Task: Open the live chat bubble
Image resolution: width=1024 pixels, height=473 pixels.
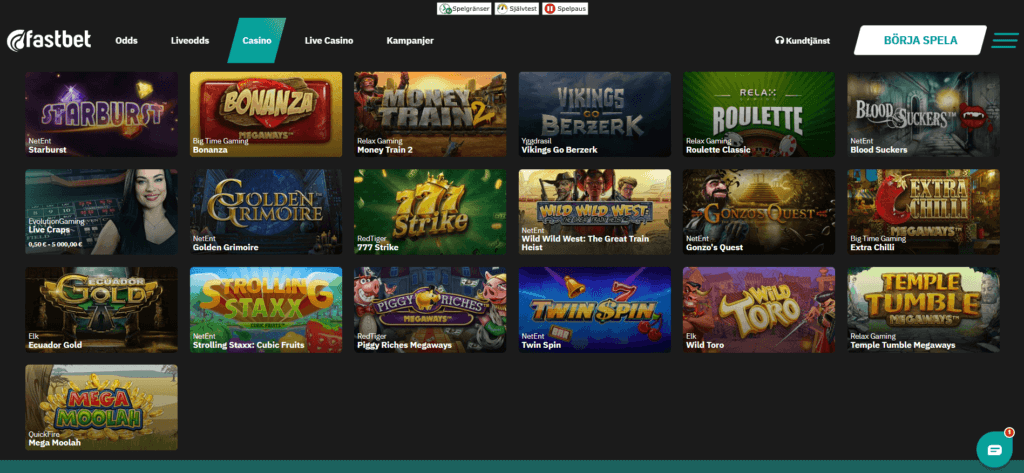Action: coord(994,449)
